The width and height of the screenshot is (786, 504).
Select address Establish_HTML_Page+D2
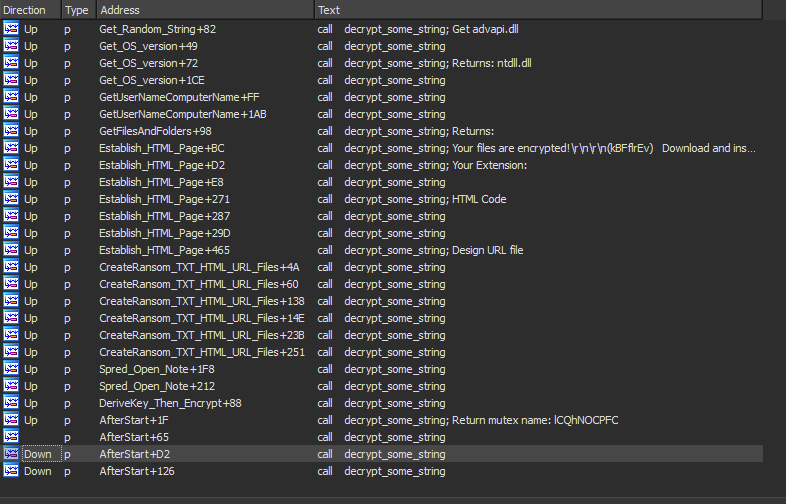pos(162,165)
